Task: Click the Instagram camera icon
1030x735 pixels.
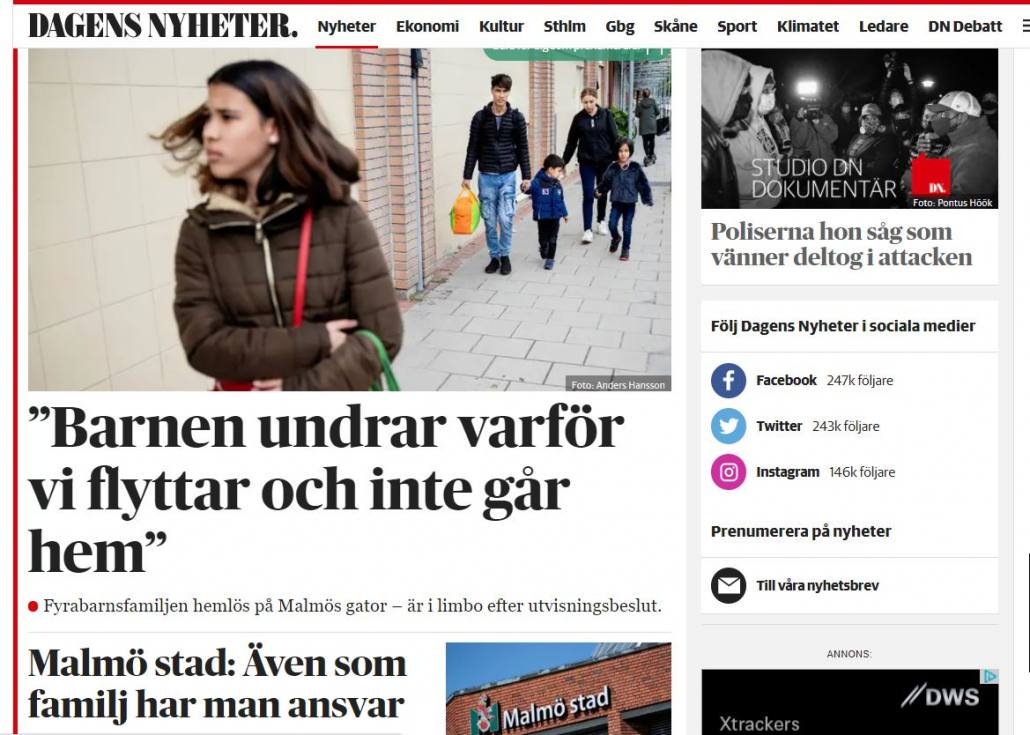Action: (x=728, y=472)
